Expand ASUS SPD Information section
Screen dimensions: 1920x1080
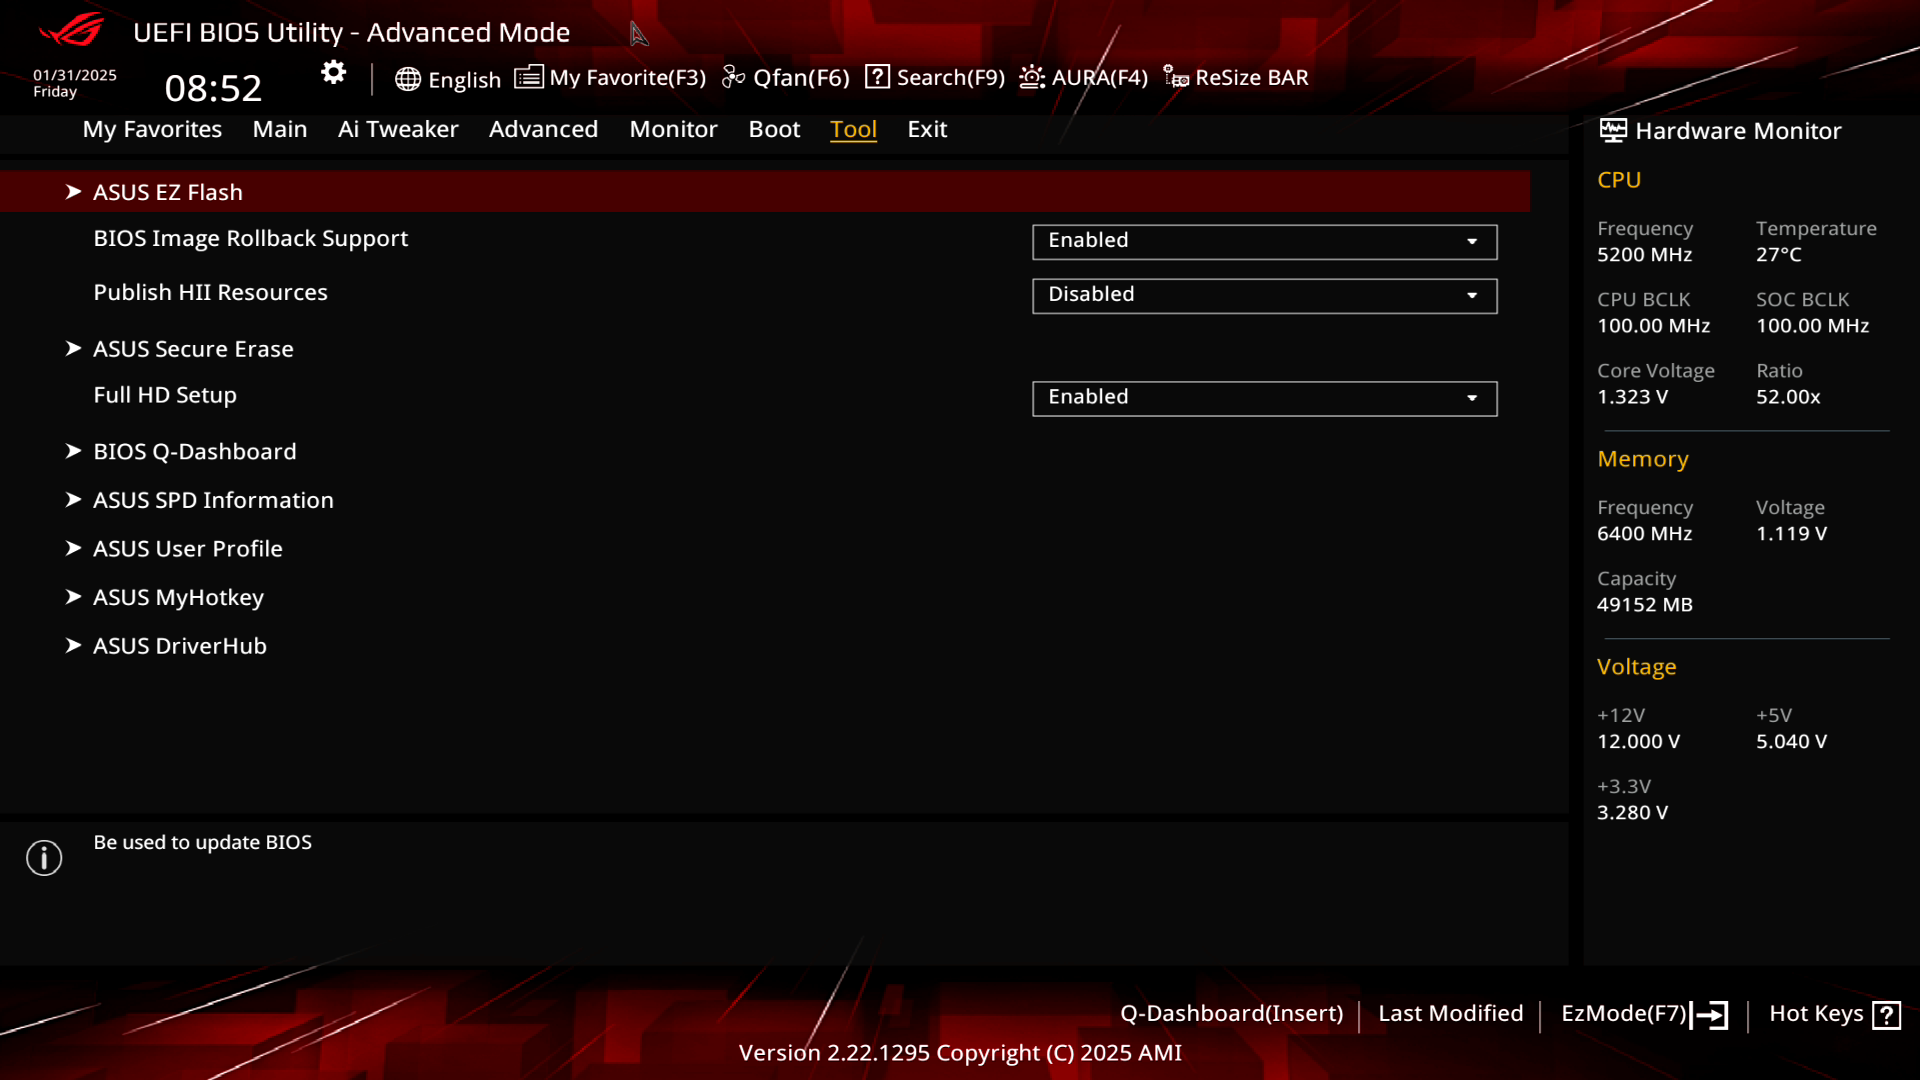(x=214, y=498)
